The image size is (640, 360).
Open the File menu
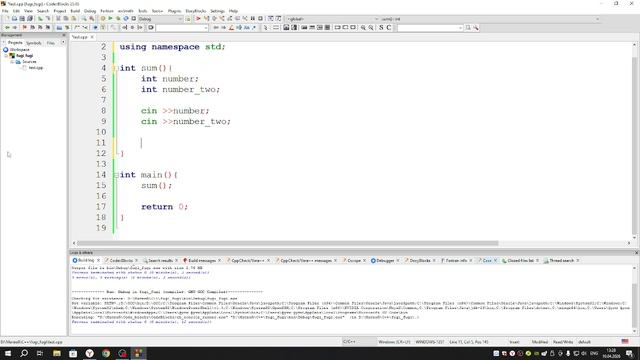[x=5, y=11]
